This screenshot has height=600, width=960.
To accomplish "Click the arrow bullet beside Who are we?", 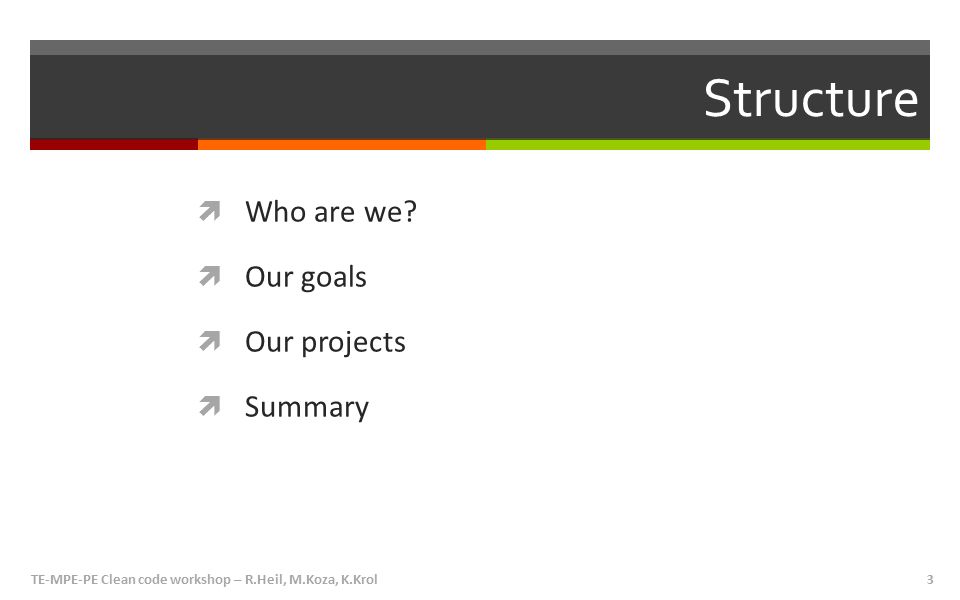I will pos(209,211).
